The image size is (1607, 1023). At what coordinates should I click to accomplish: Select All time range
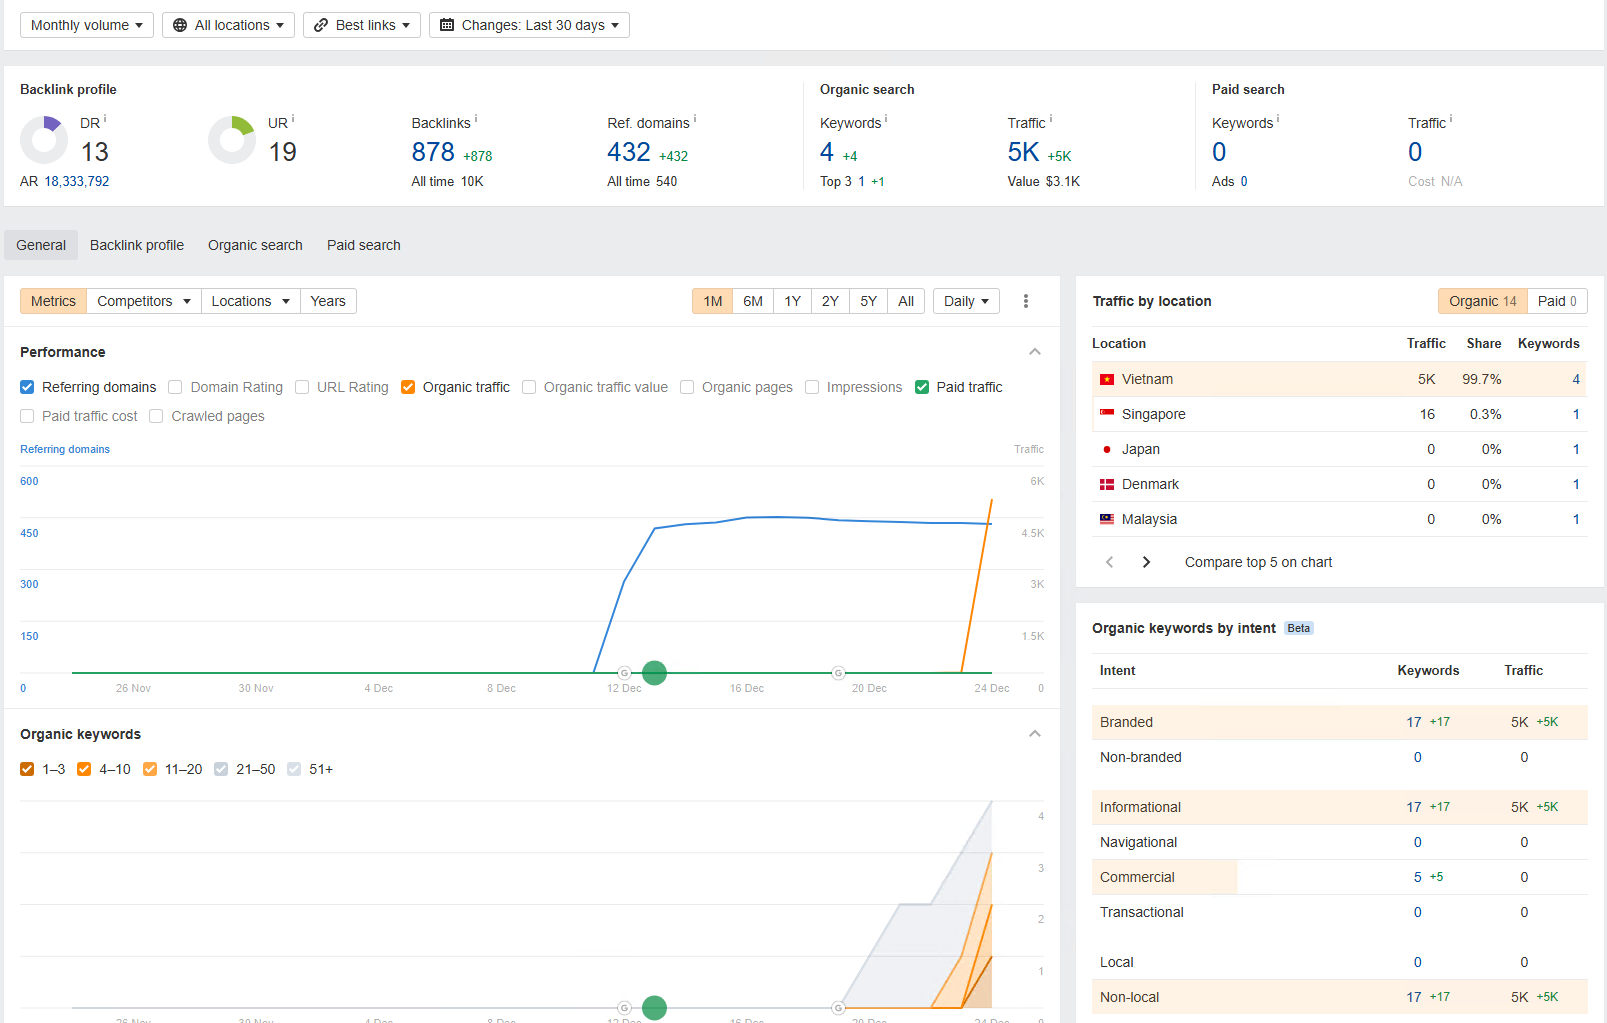click(x=906, y=301)
